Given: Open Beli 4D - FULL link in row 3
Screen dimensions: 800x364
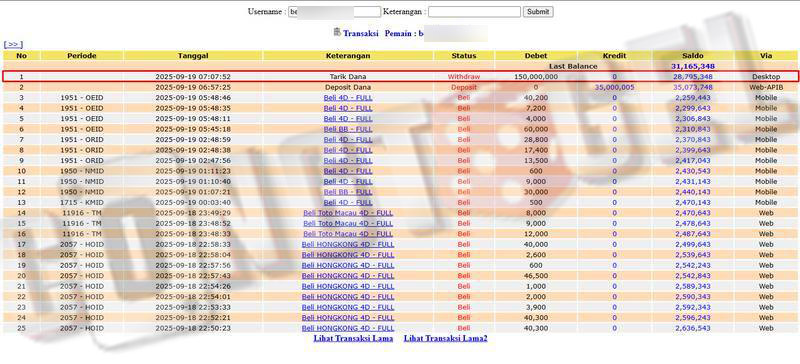Looking at the screenshot, I should click(348, 98).
